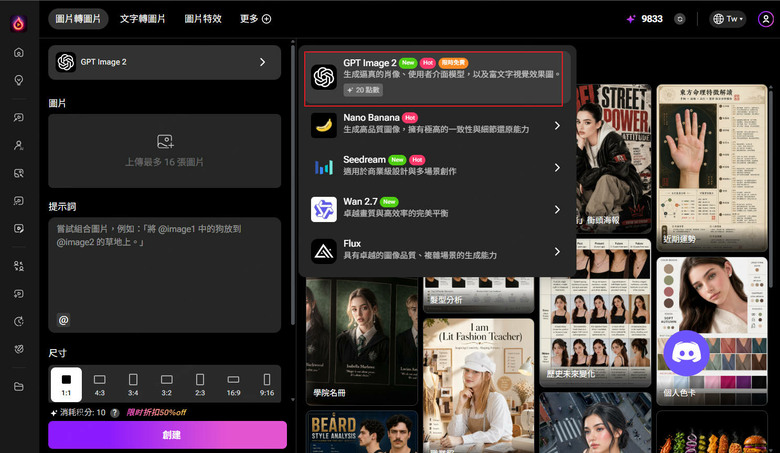Choose Flux in the model list
780x453 pixels.
437,251
